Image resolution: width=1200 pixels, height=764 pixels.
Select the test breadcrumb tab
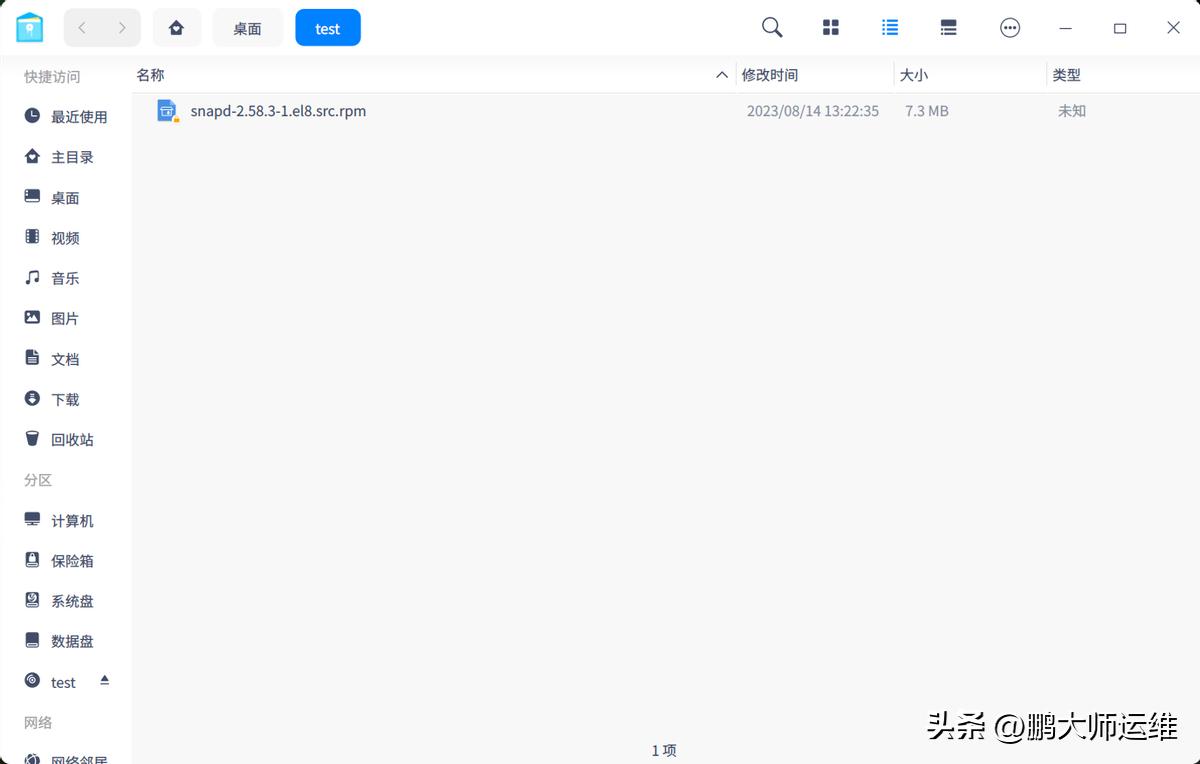coord(327,27)
